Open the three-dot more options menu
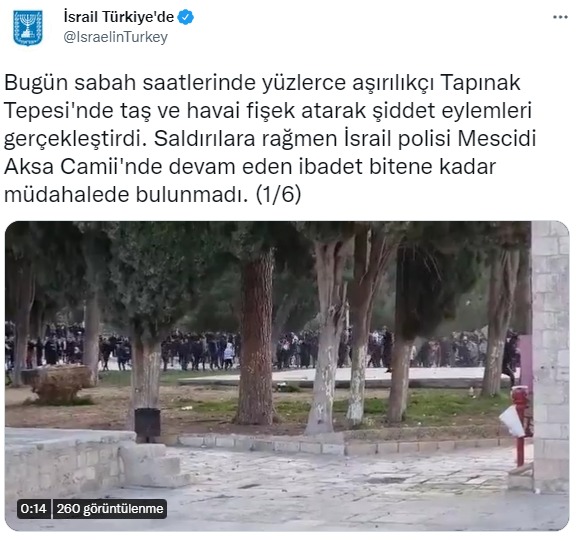This screenshot has width=578, height=541. click(x=560, y=17)
